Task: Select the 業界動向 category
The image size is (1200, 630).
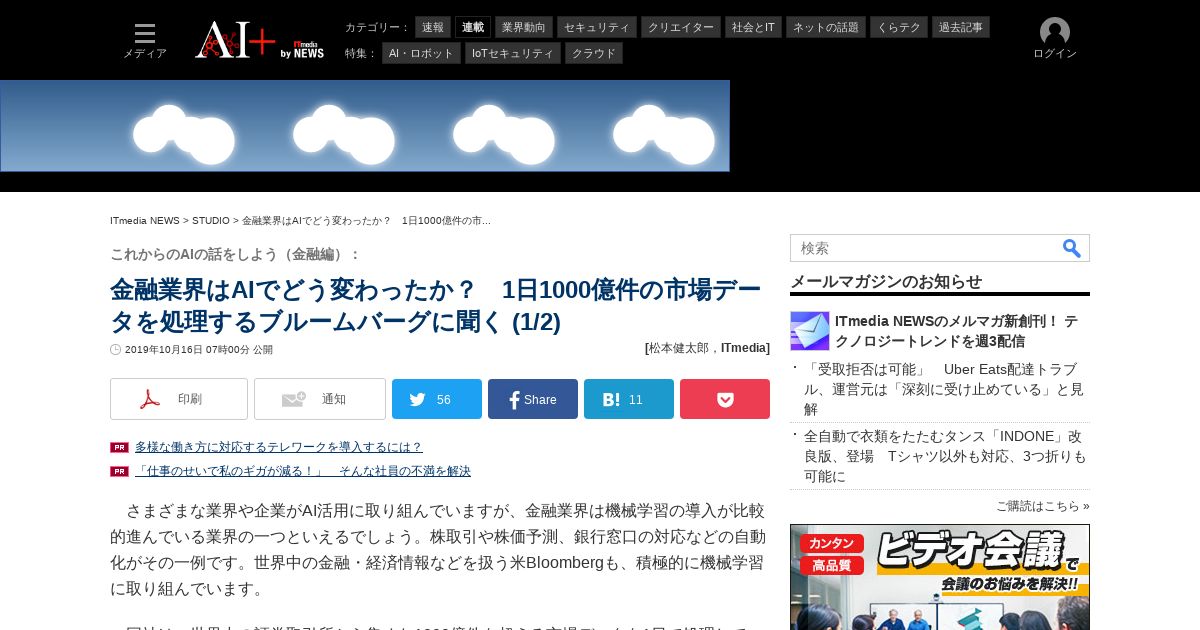Action: pos(524,27)
